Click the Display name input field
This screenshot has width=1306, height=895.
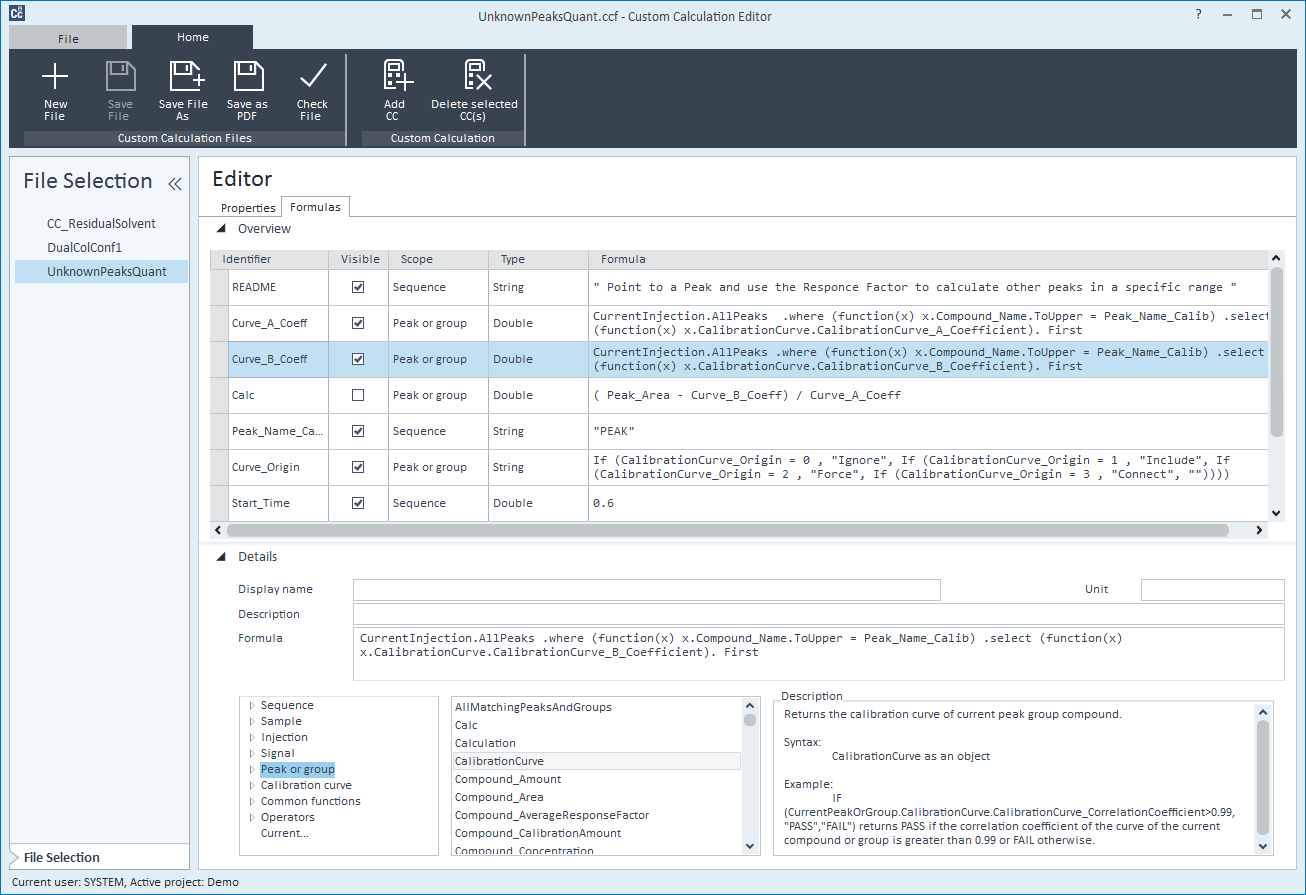point(646,590)
